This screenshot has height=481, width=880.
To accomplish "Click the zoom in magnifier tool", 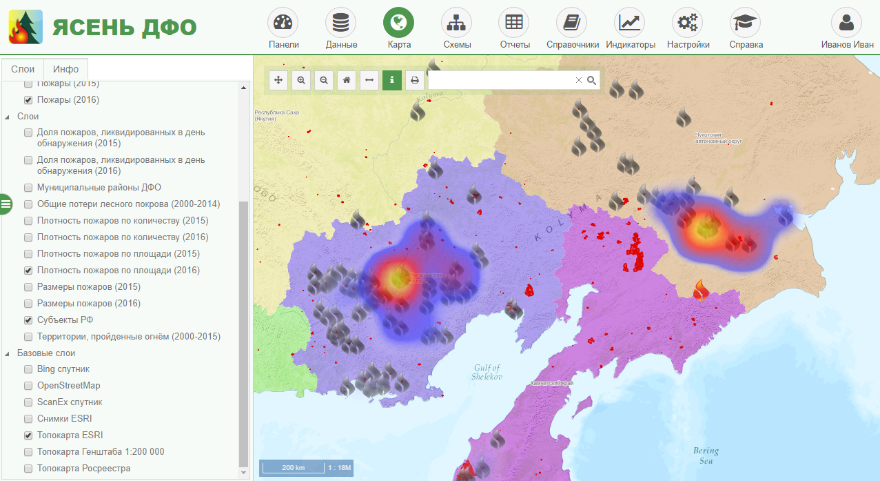I will pyautogui.click(x=301, y=80).
